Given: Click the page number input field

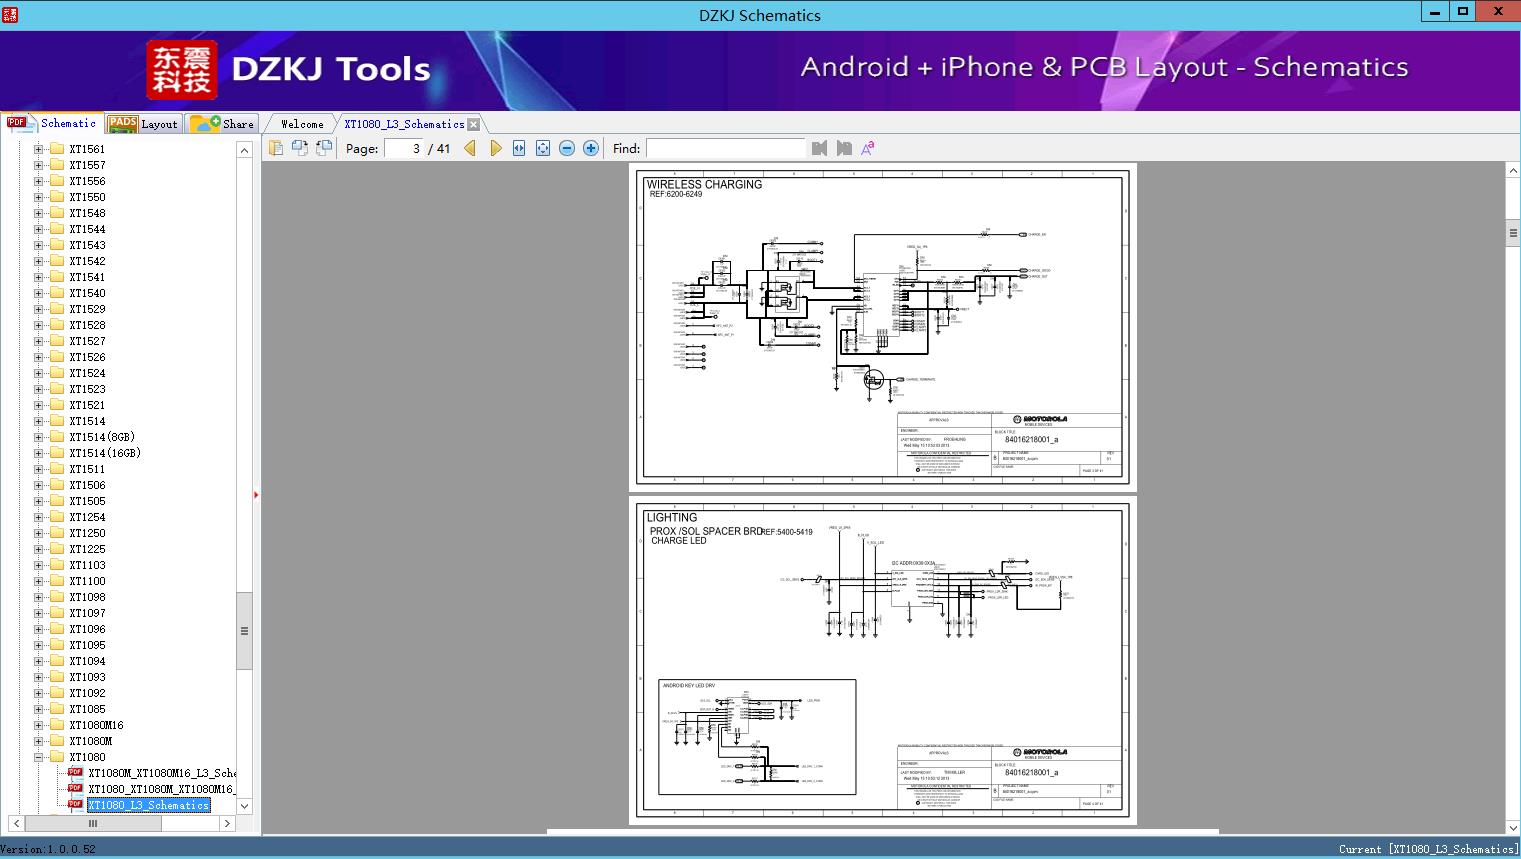Looking at the screenshot, I should (404, 148).
